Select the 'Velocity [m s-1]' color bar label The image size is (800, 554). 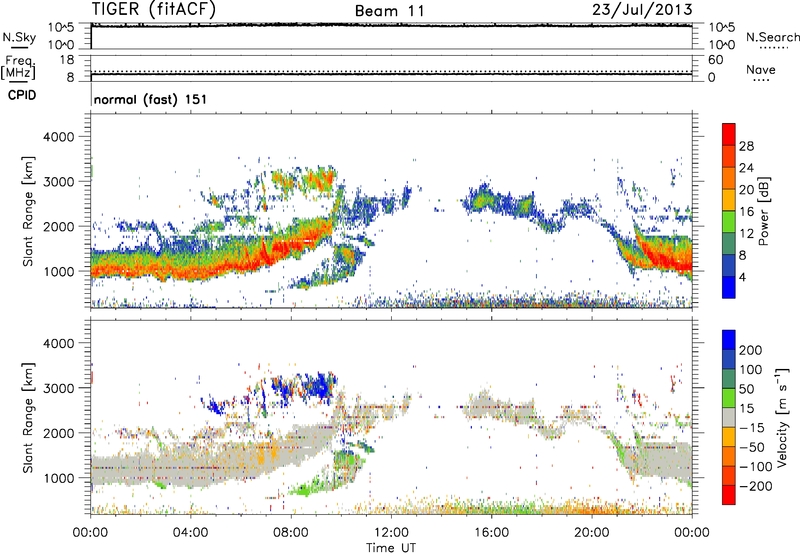(x=781, y=417)
